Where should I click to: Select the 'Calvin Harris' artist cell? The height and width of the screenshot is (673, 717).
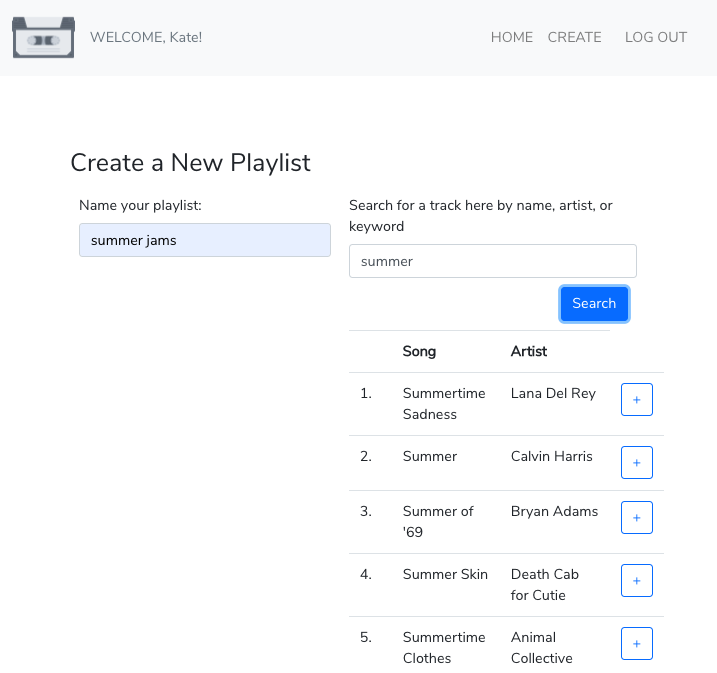551,456
